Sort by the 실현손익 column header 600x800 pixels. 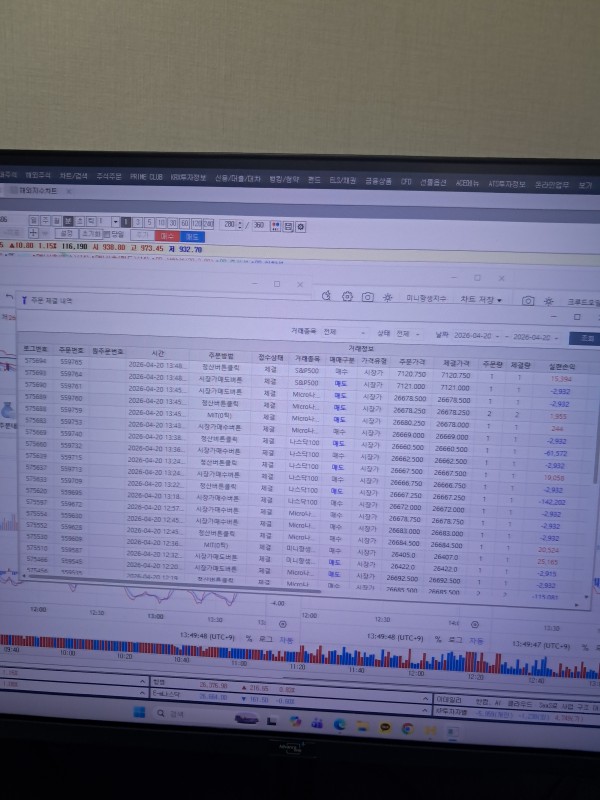(562, 366)
